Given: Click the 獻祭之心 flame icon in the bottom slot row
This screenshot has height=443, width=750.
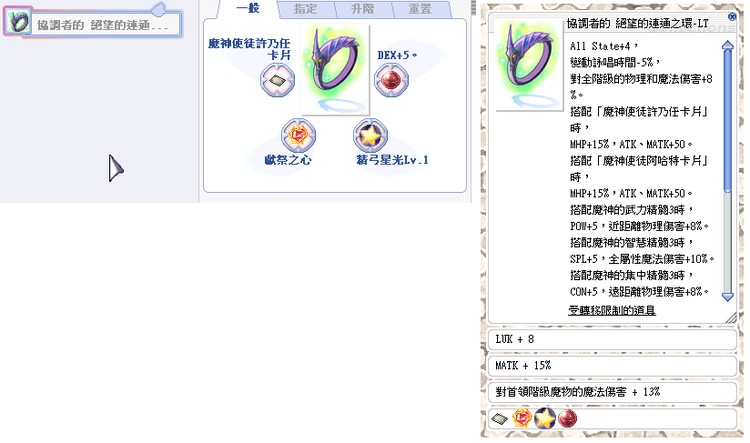Looking at the screenshot, I should click(522, 418).
